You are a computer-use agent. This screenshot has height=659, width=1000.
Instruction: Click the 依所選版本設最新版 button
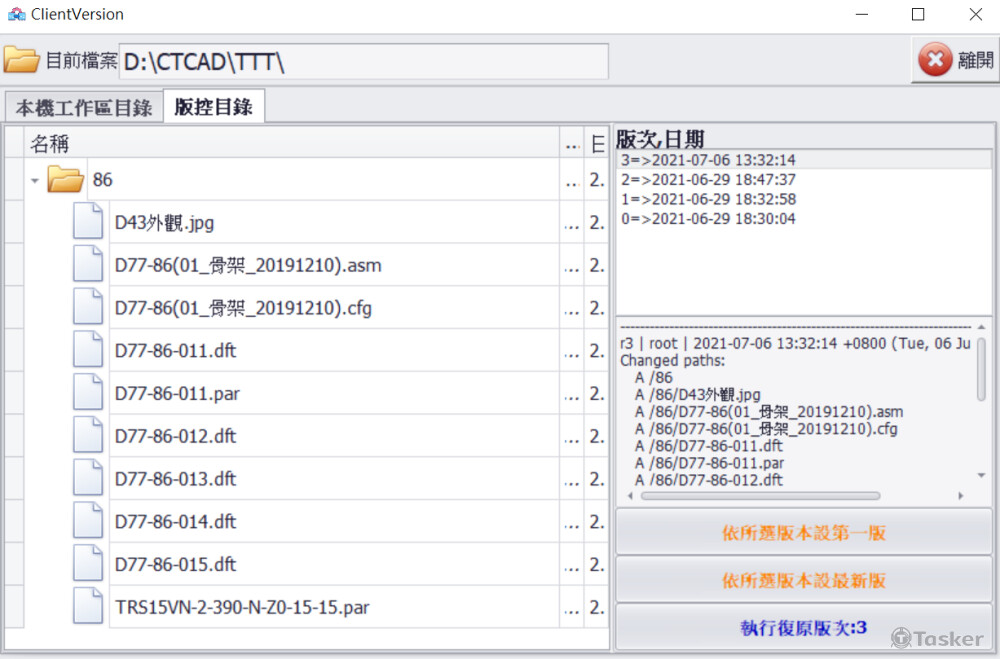[x=804, y=581]
